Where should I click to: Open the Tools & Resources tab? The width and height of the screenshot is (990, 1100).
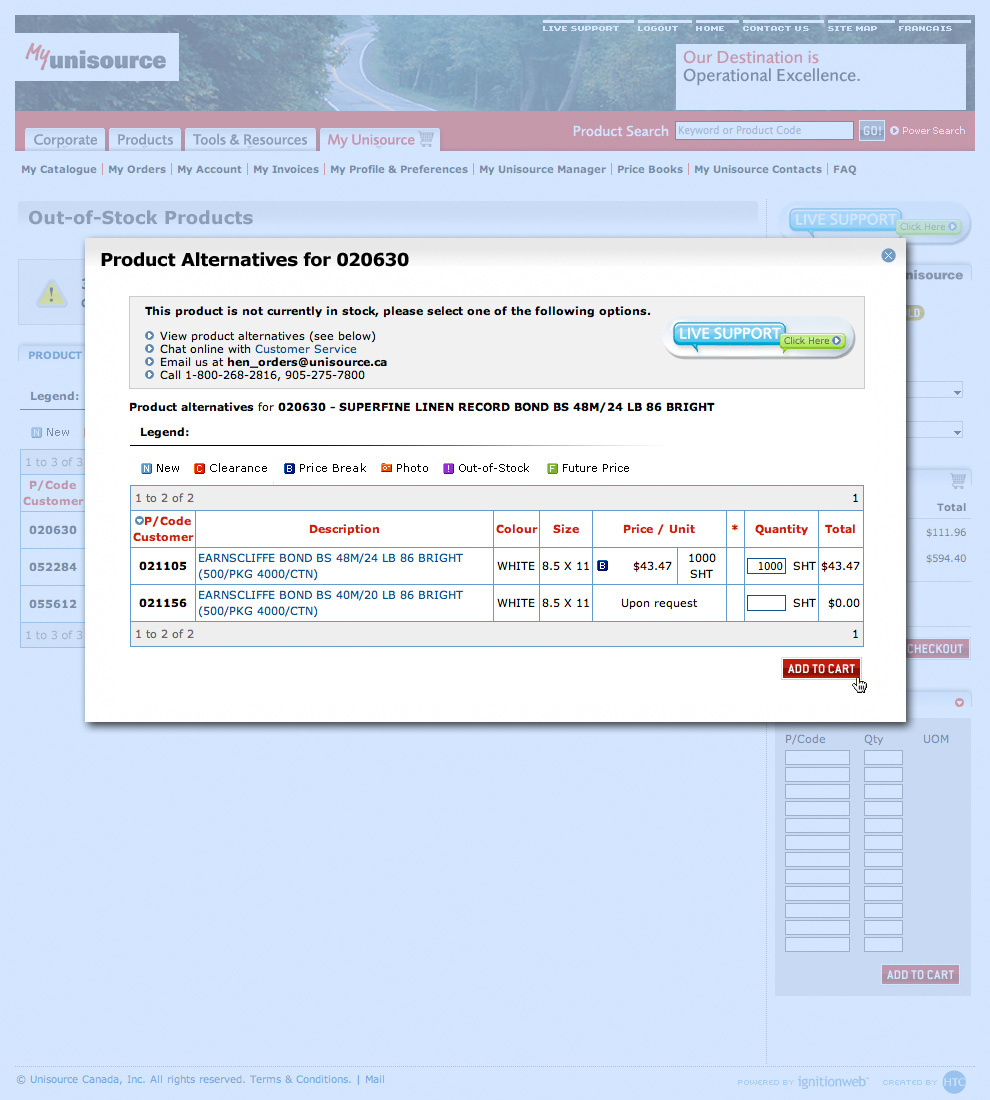coord(250,140)
